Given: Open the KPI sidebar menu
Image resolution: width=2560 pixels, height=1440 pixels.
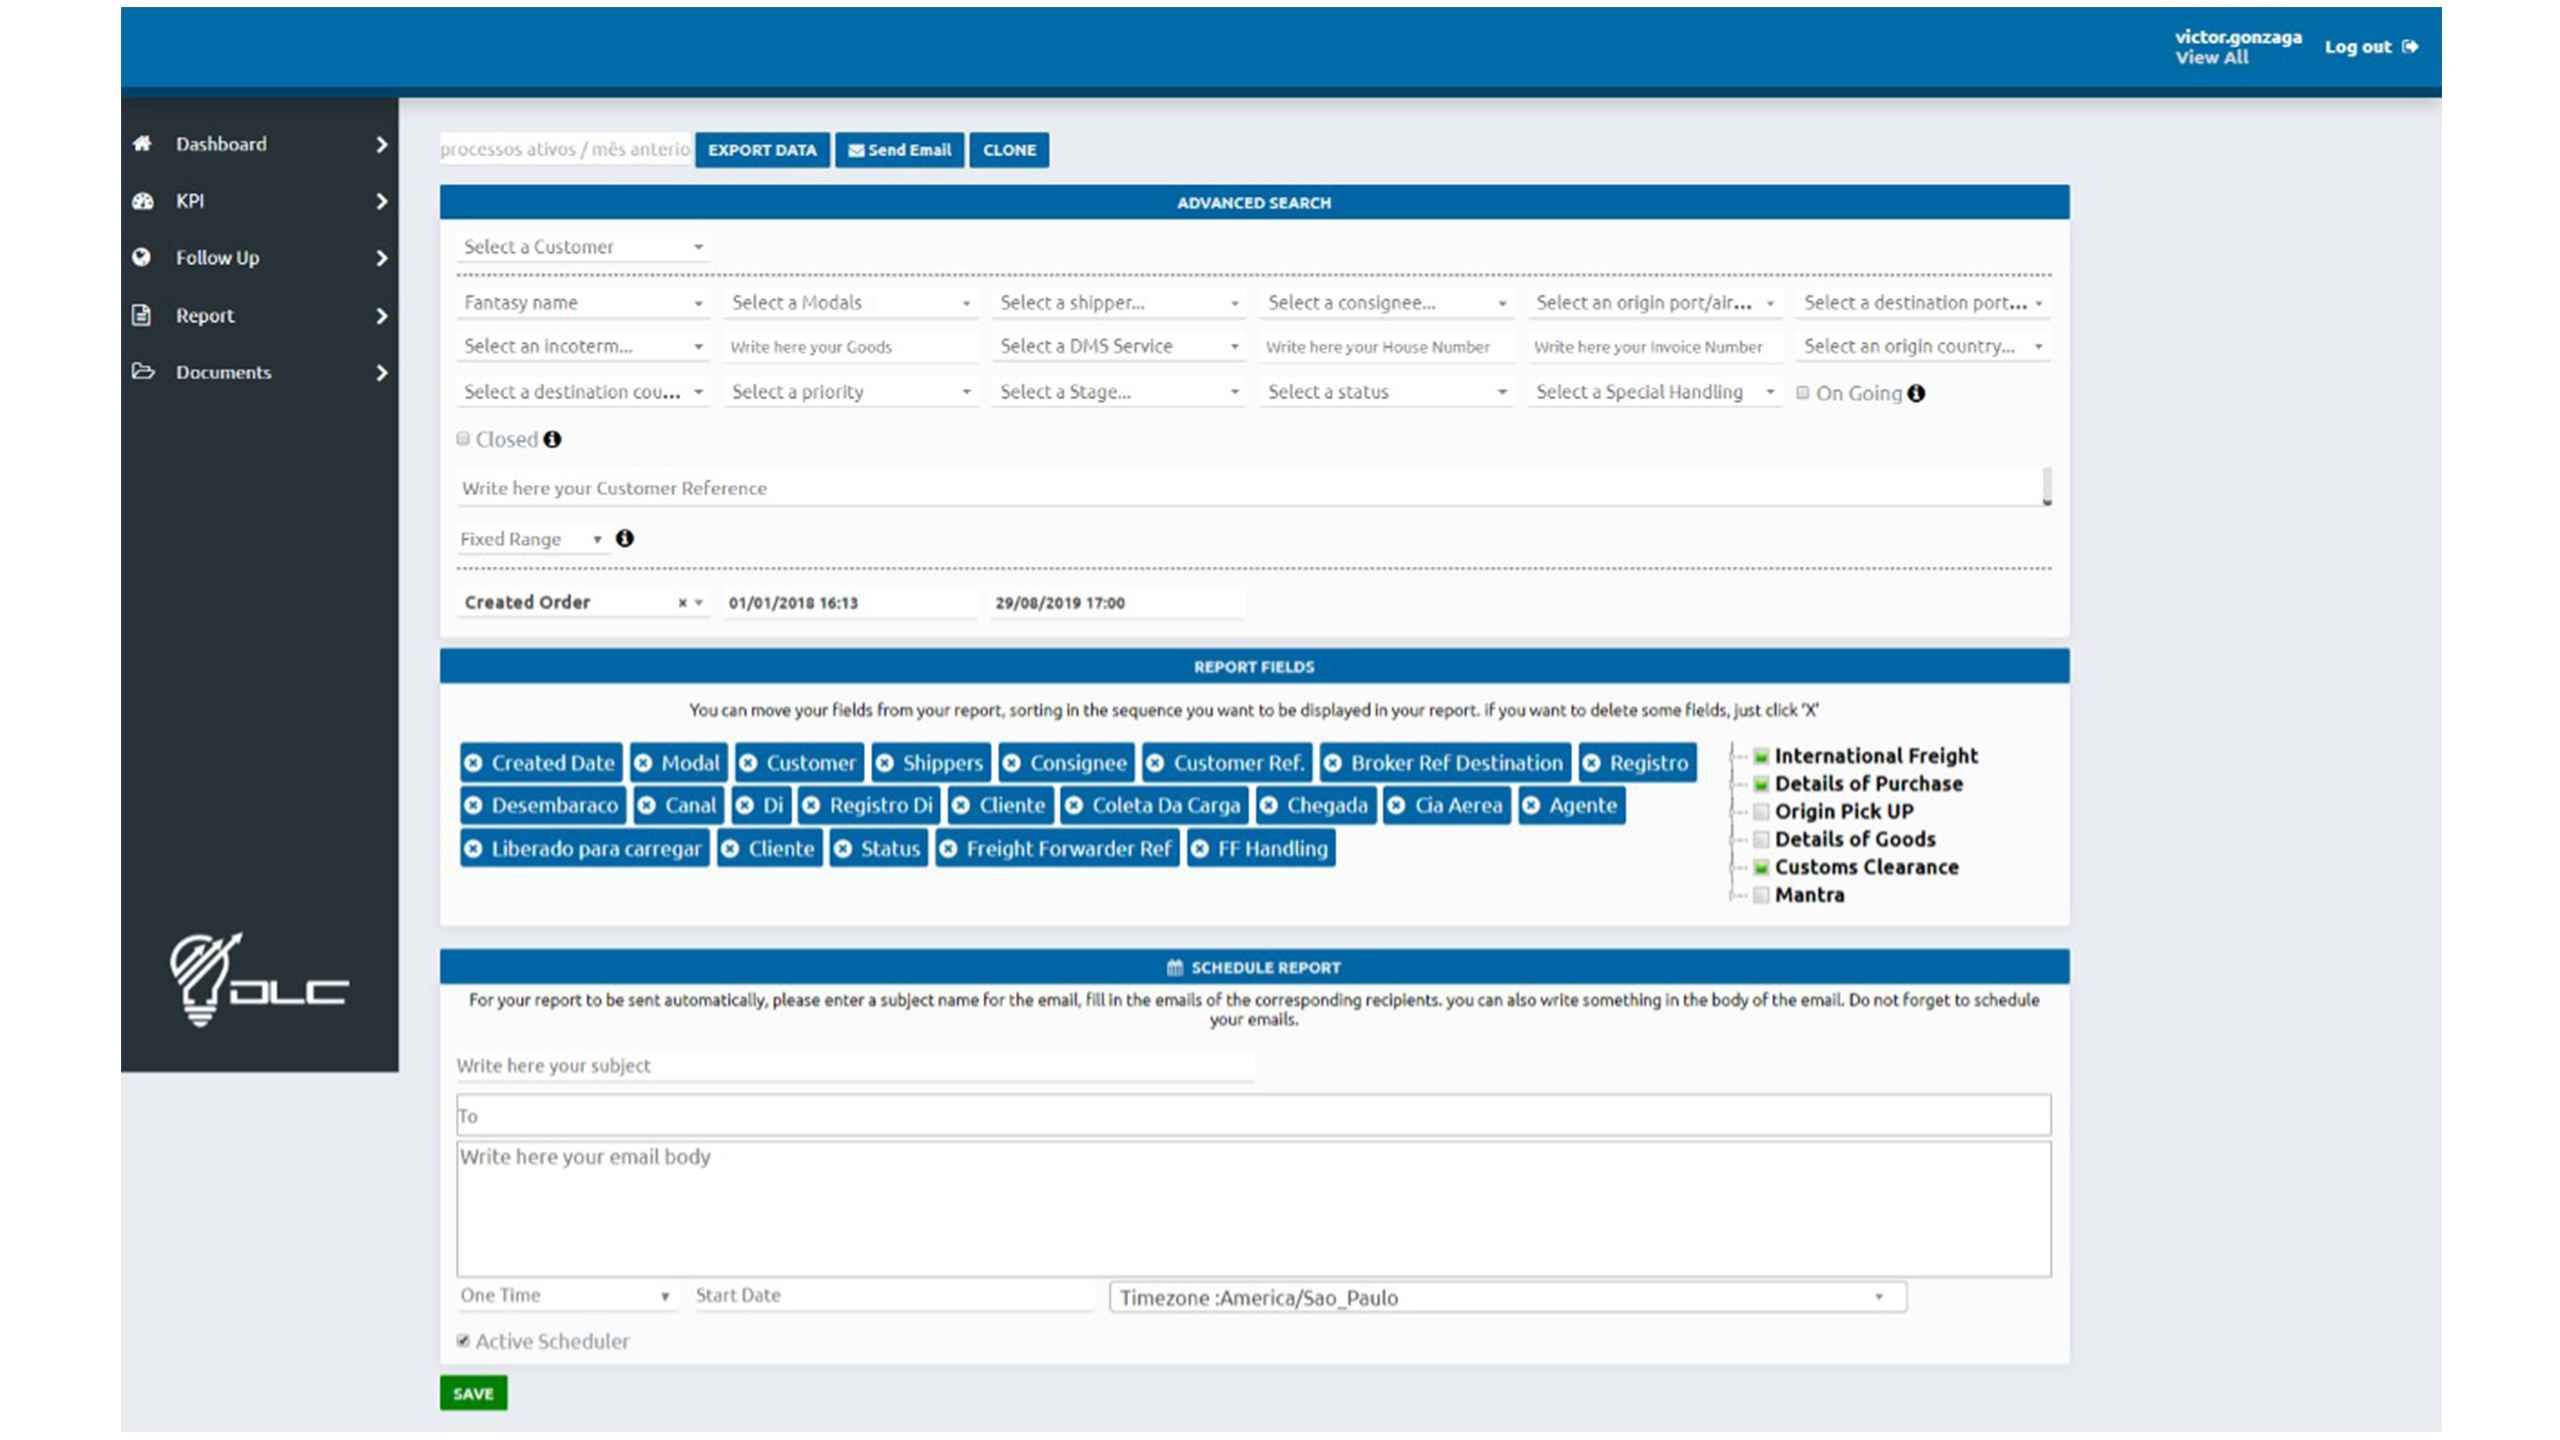Looking at the screenshot, I should coord(259,201).
